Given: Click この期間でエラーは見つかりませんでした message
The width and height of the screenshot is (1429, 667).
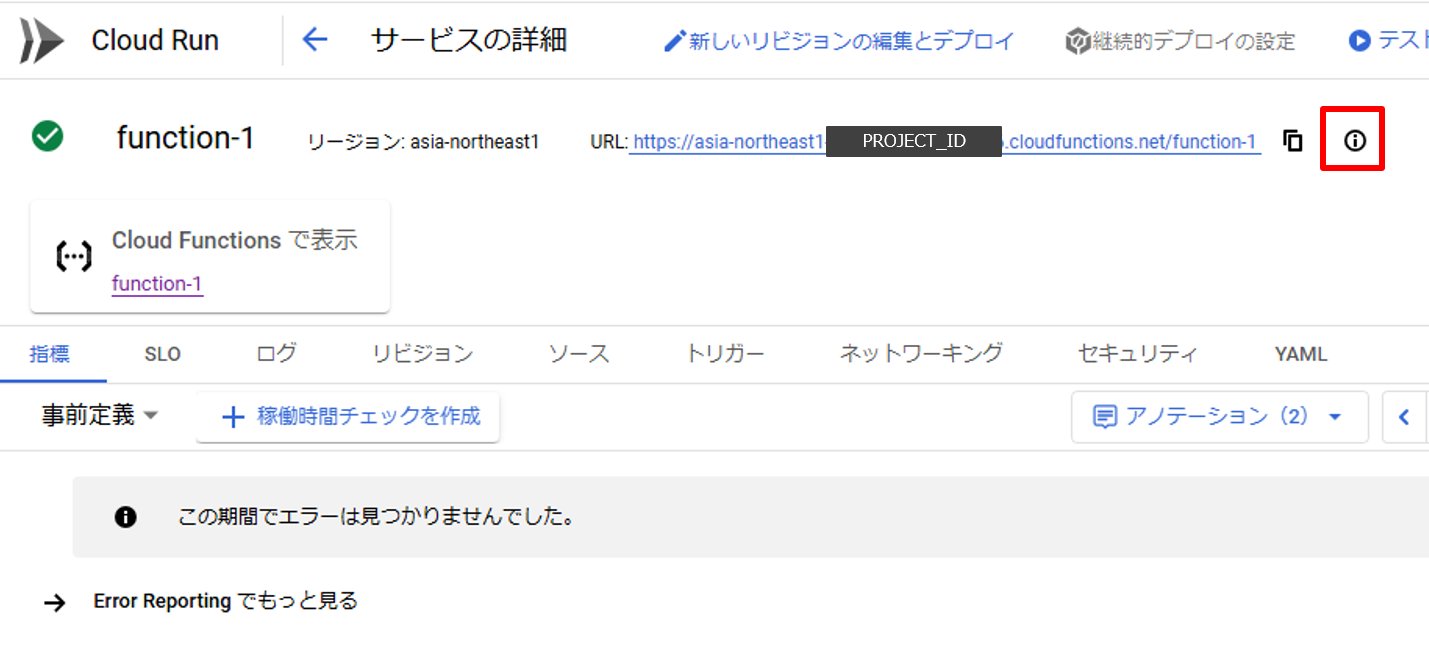Looking at the screenshot, I should [376, 517].
